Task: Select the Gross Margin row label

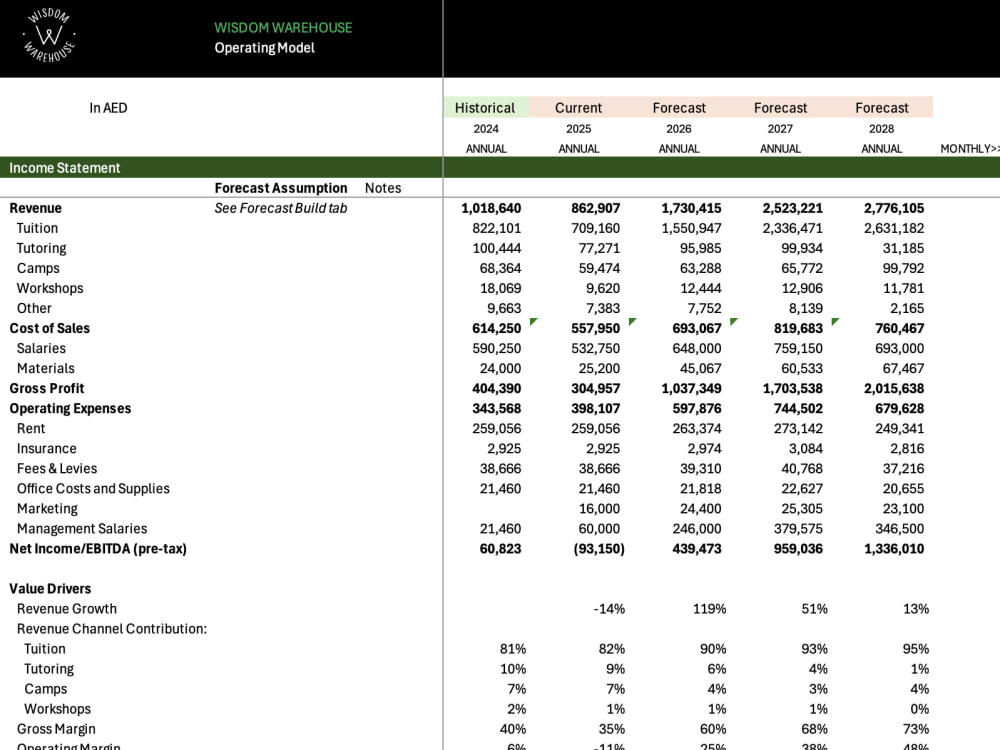Action: click(x=56, y=729)
